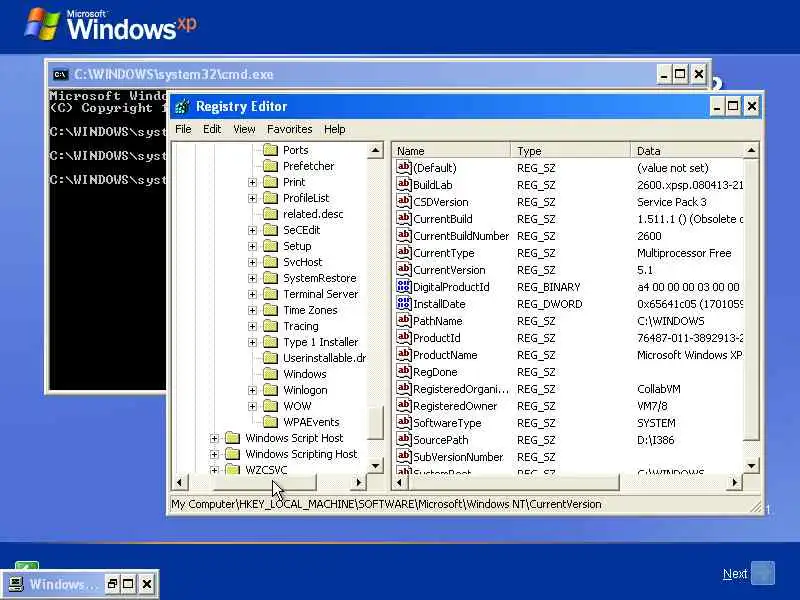Click the Prefetcher folder icon
The height and width of the screenshot is (600, 800).
point(270,166)
